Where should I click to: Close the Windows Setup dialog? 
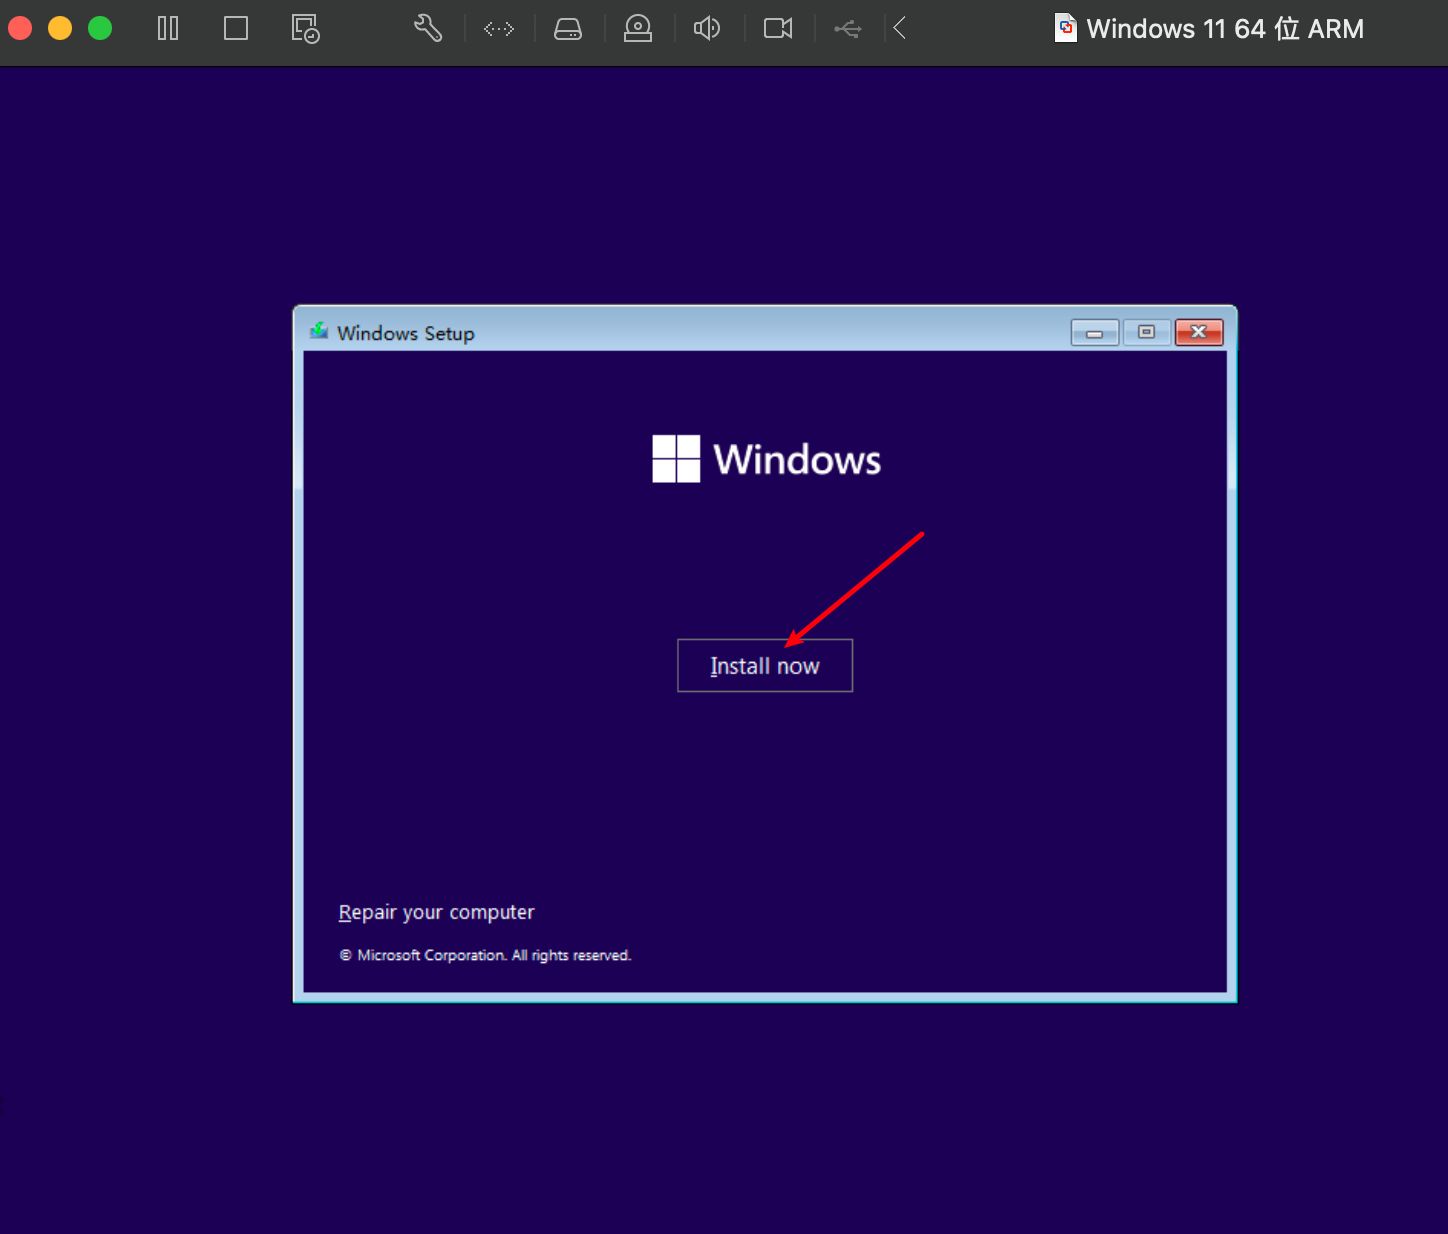1199,332
